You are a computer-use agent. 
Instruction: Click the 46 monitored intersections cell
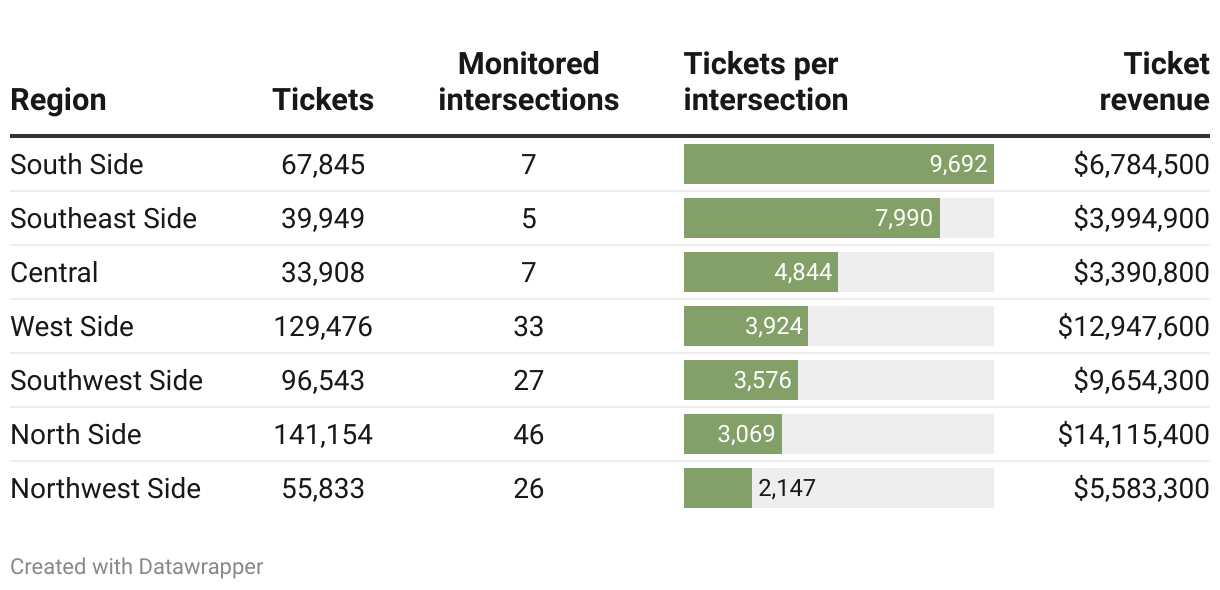point(528,434)
